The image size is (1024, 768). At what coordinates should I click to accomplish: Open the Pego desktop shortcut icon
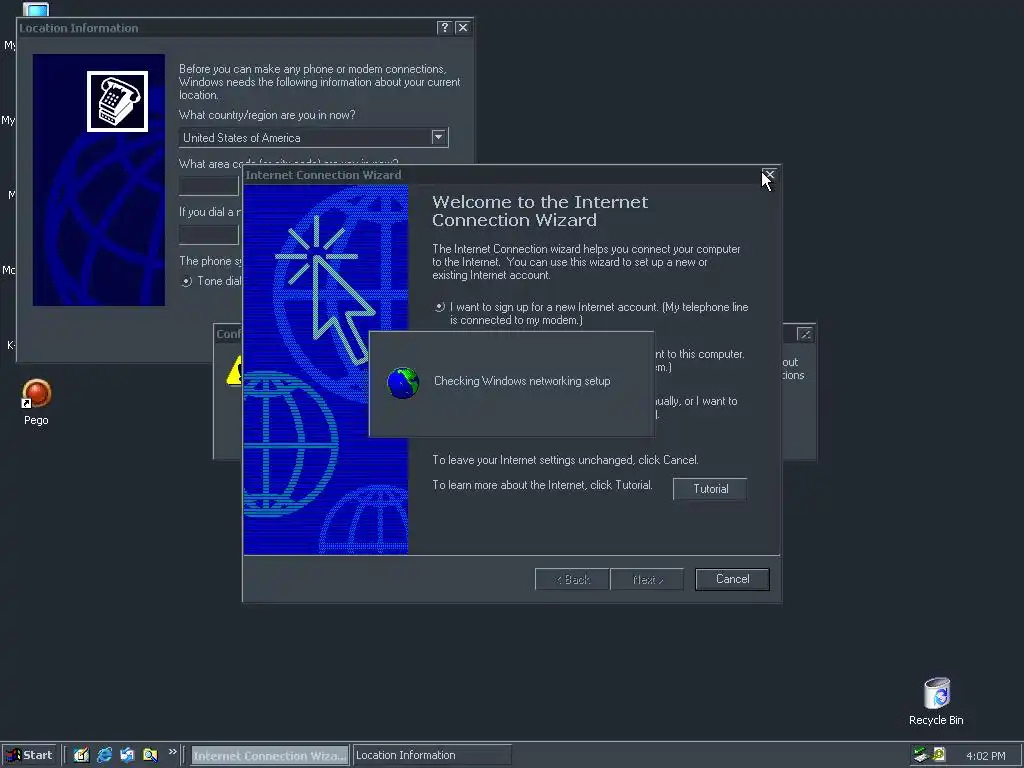click(36, 394)
